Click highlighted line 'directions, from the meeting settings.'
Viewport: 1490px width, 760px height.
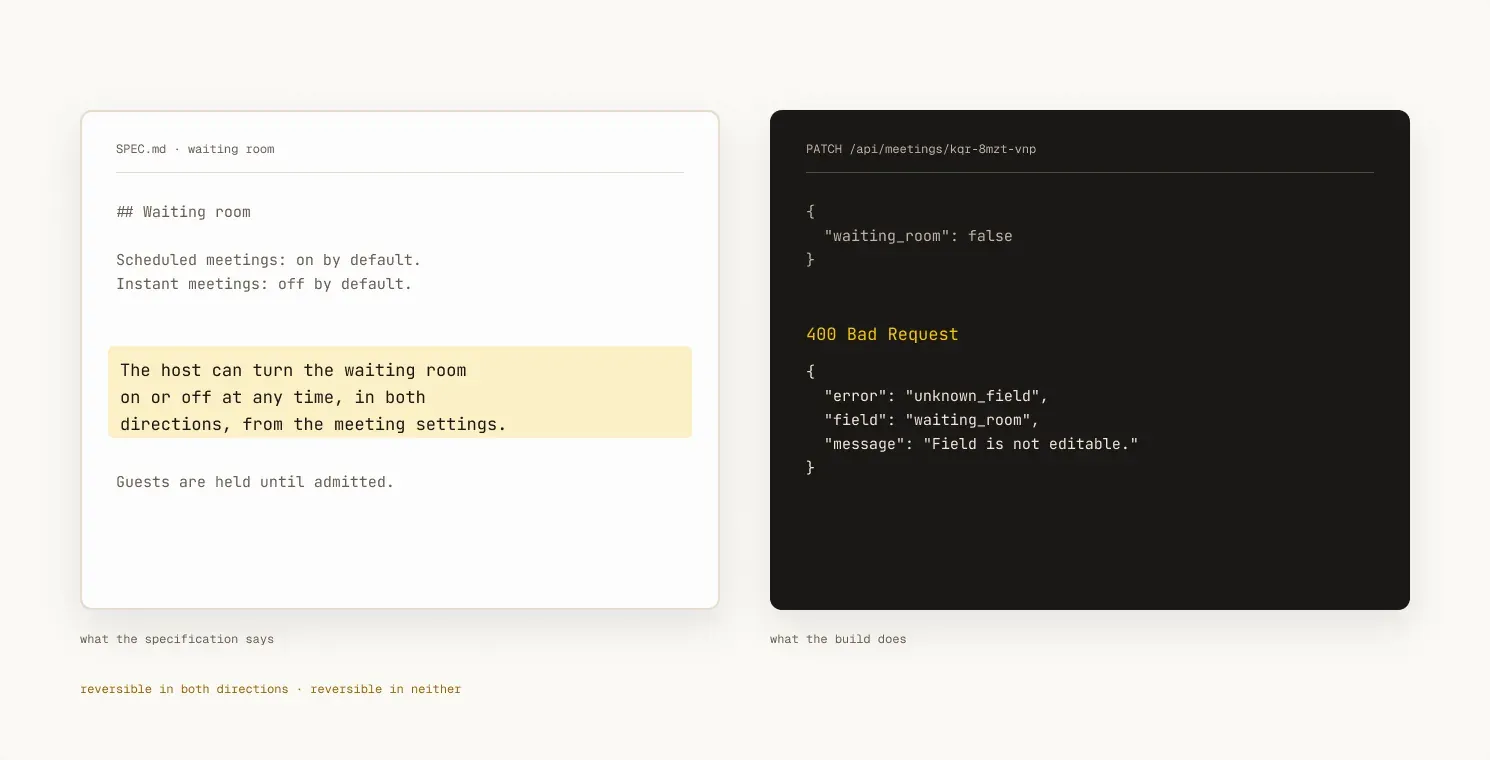click(314, 424)
